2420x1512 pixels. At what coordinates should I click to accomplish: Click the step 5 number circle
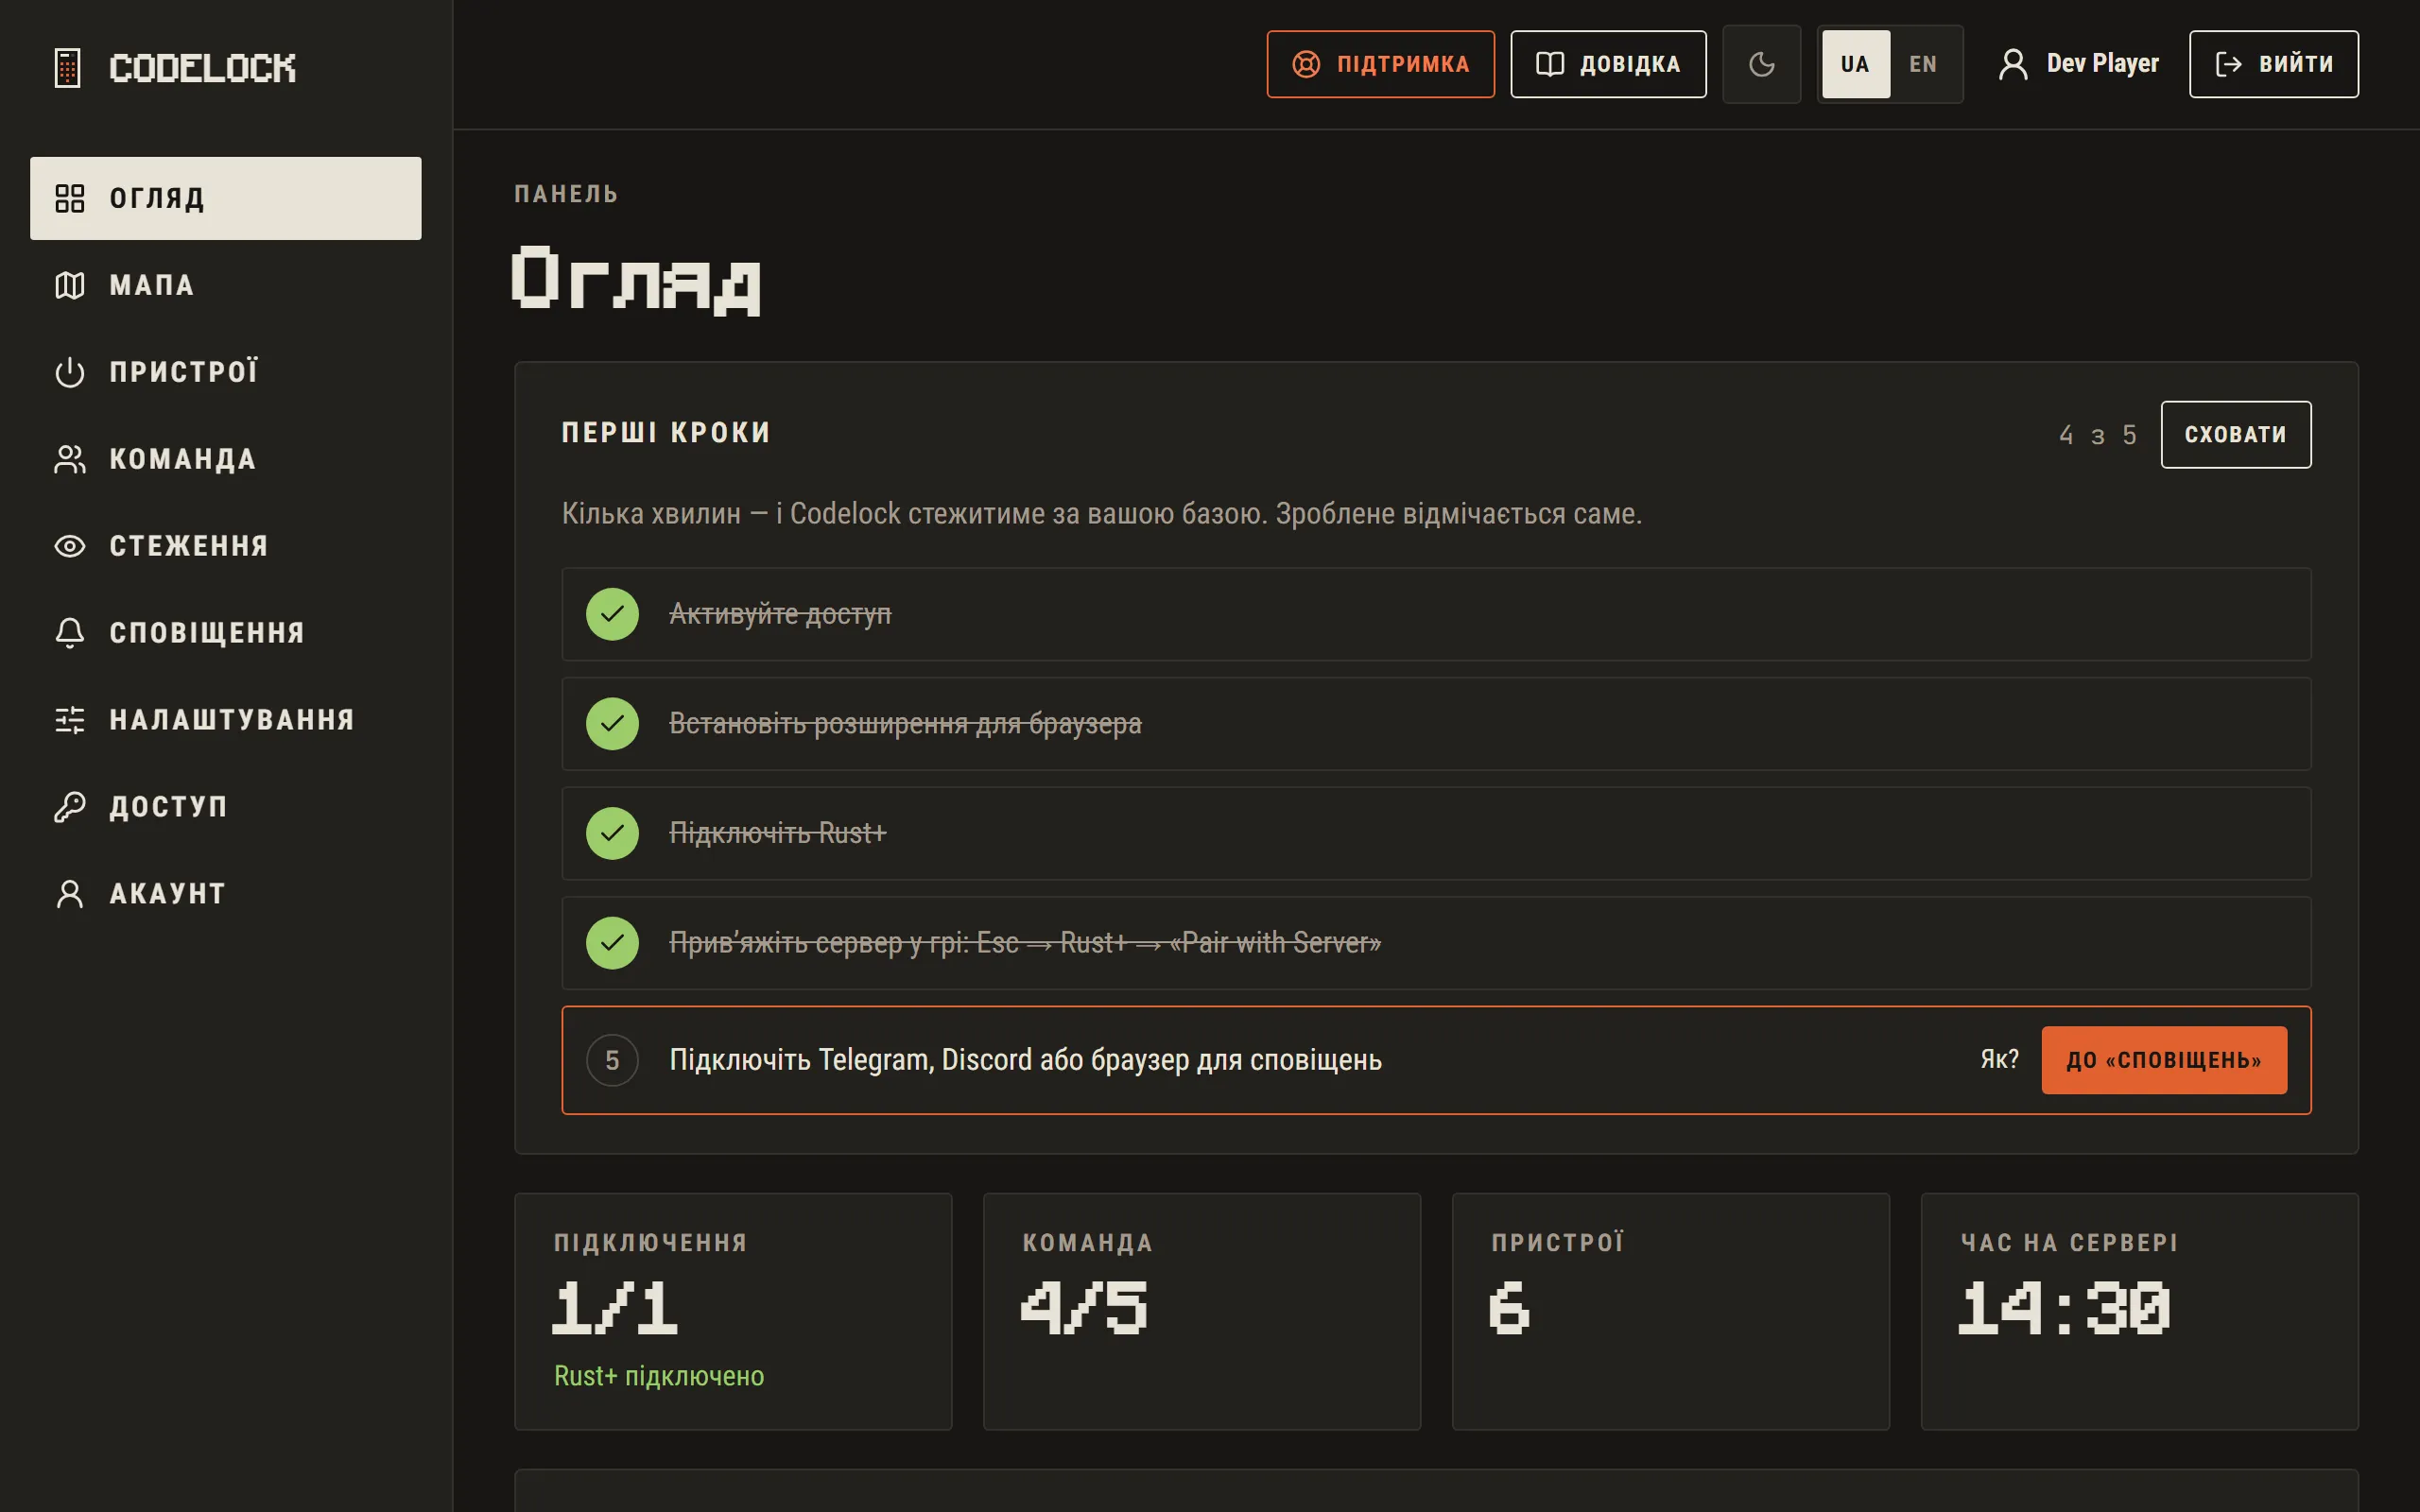(x=612, y=1060)
